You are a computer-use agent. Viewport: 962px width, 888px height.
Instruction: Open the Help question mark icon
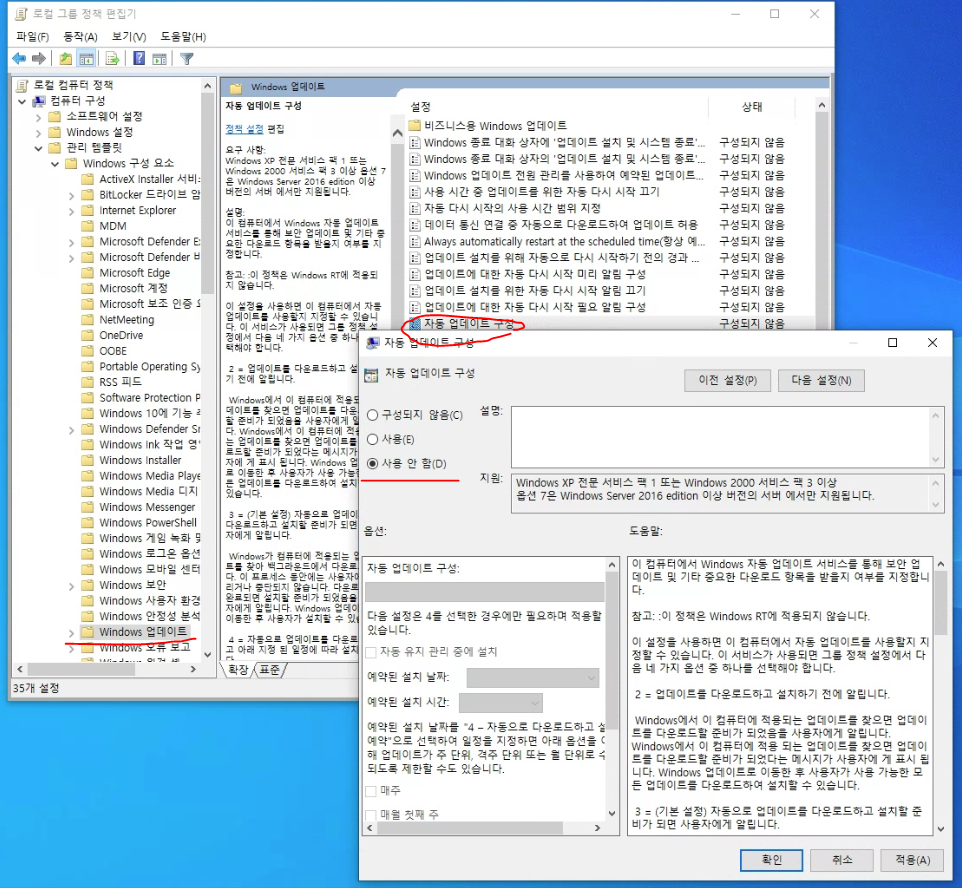click(x=139, y=59)
